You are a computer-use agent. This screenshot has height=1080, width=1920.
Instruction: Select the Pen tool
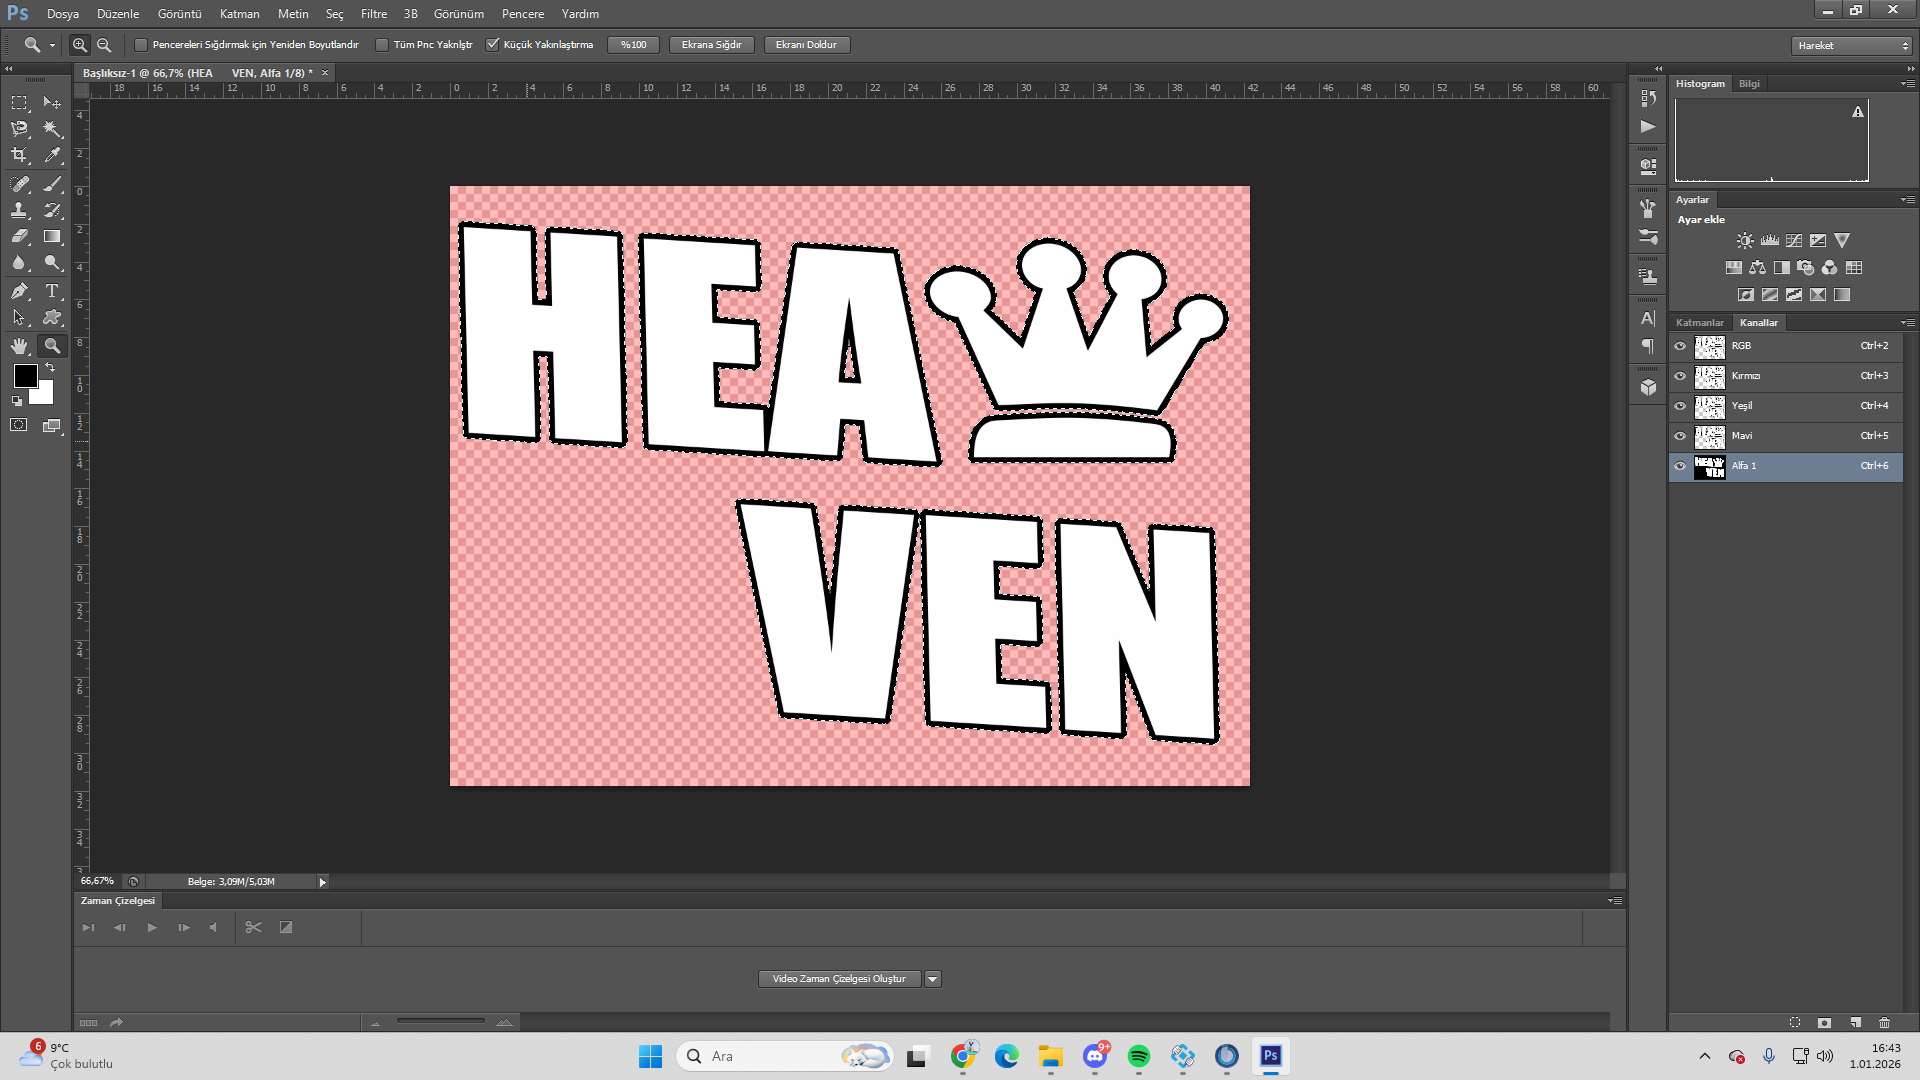tap(19, 291)
